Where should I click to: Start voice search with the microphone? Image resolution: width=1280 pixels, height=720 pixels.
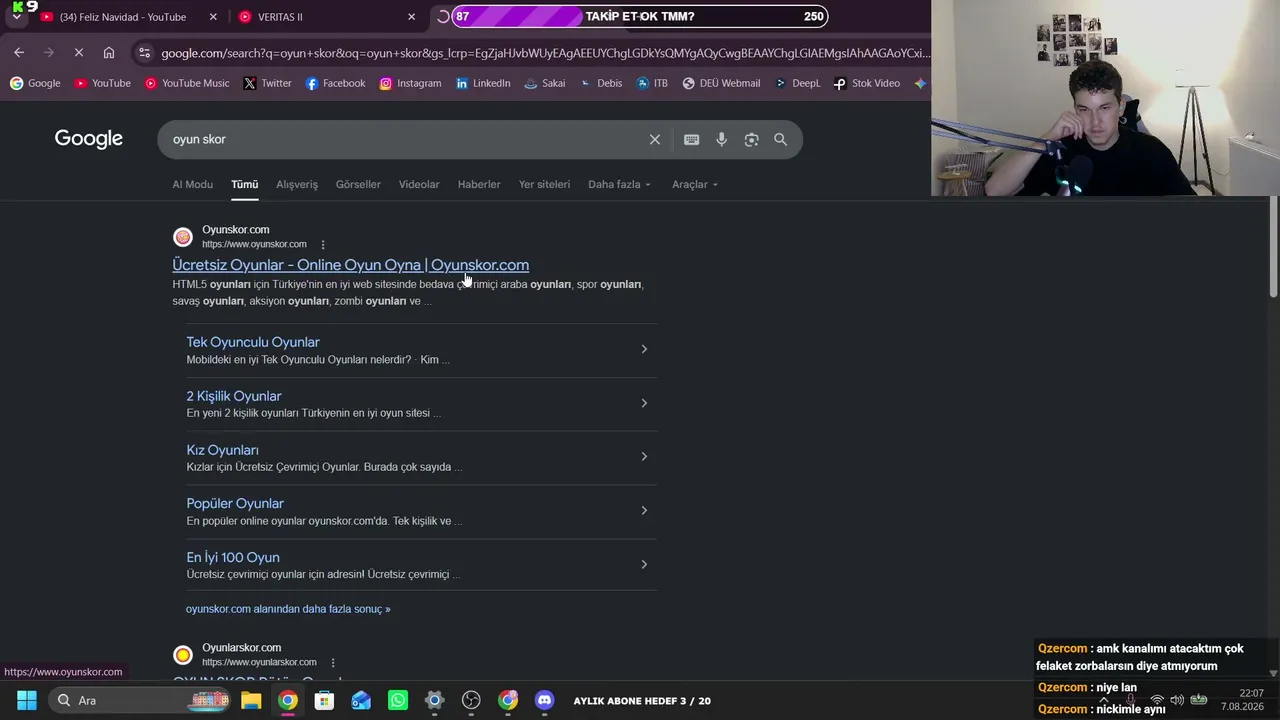721,140
